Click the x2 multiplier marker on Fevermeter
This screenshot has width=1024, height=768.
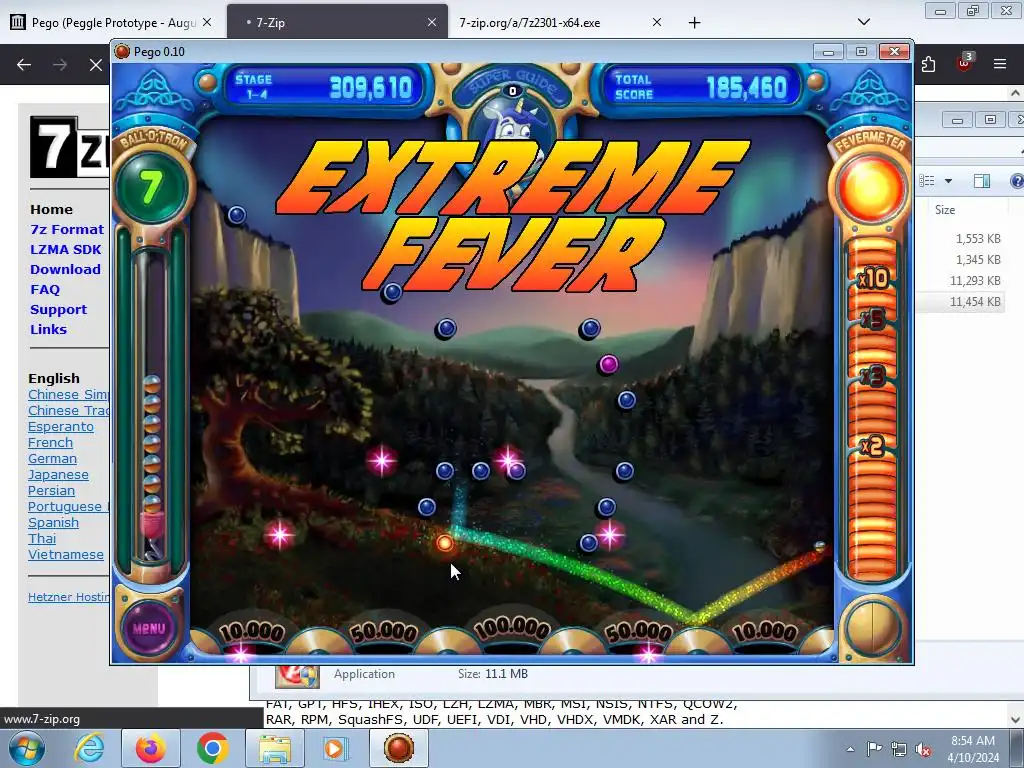tap(872, 446)
